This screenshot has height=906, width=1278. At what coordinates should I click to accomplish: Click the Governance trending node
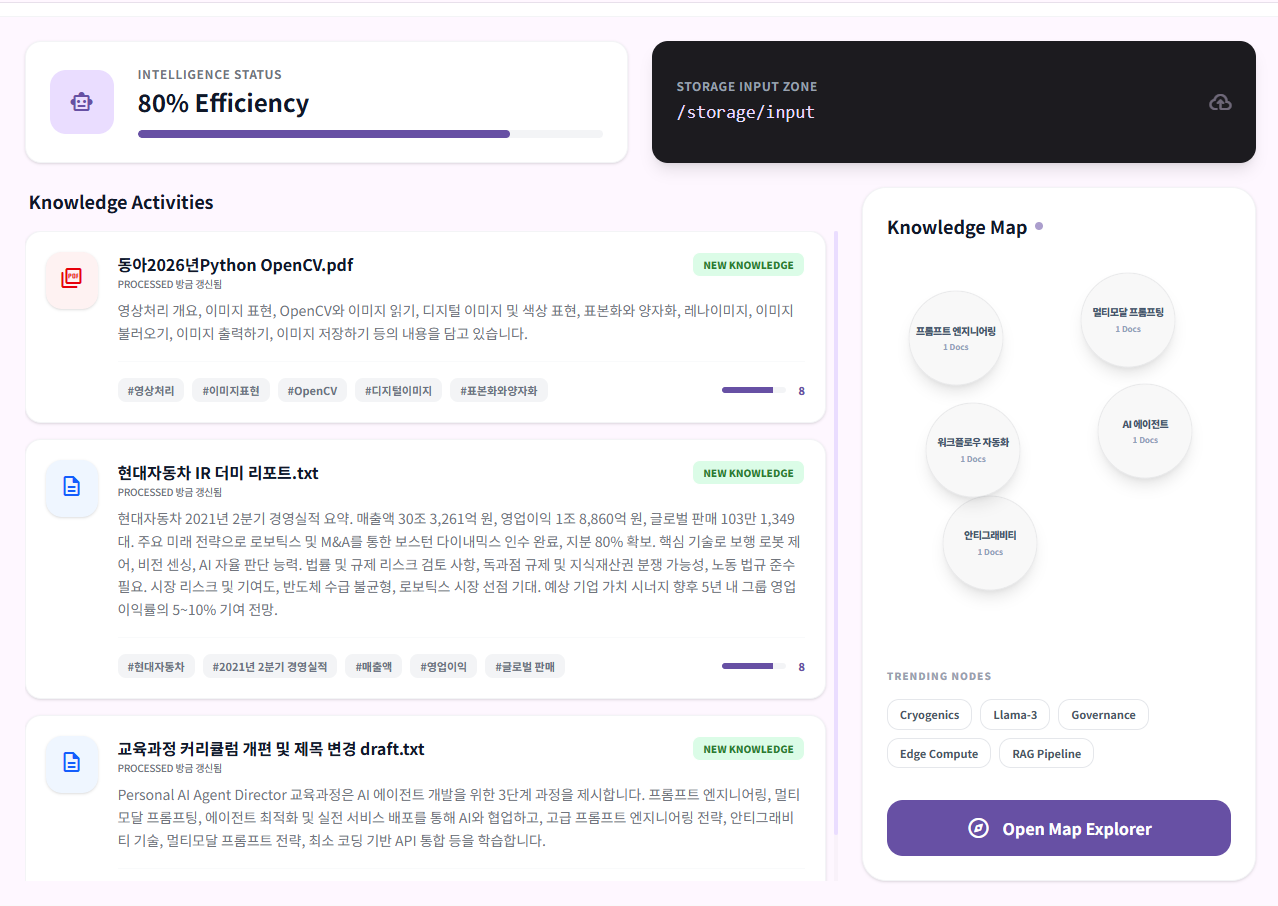(1102, 715)
